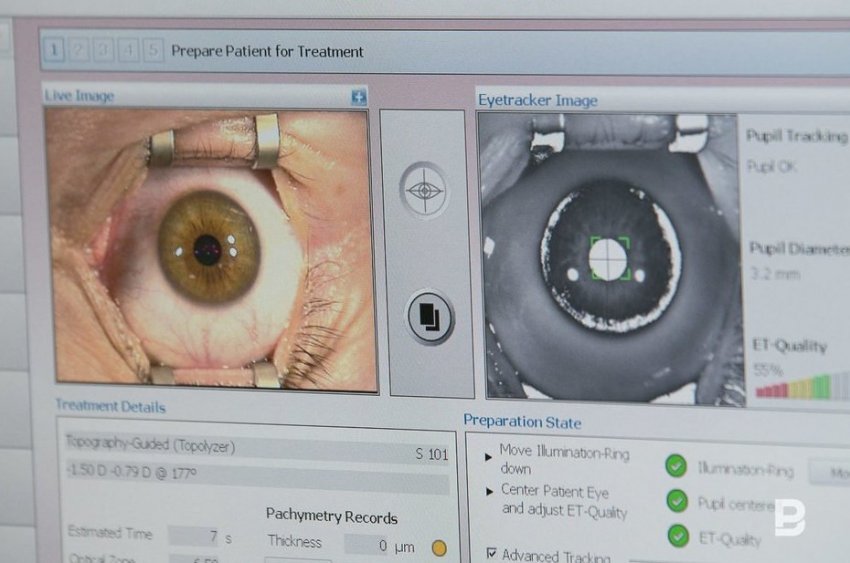Open step 5 in the workflow
Image resolution: width=850 pixels, height=563 pixels.
[x=152, y=50]
